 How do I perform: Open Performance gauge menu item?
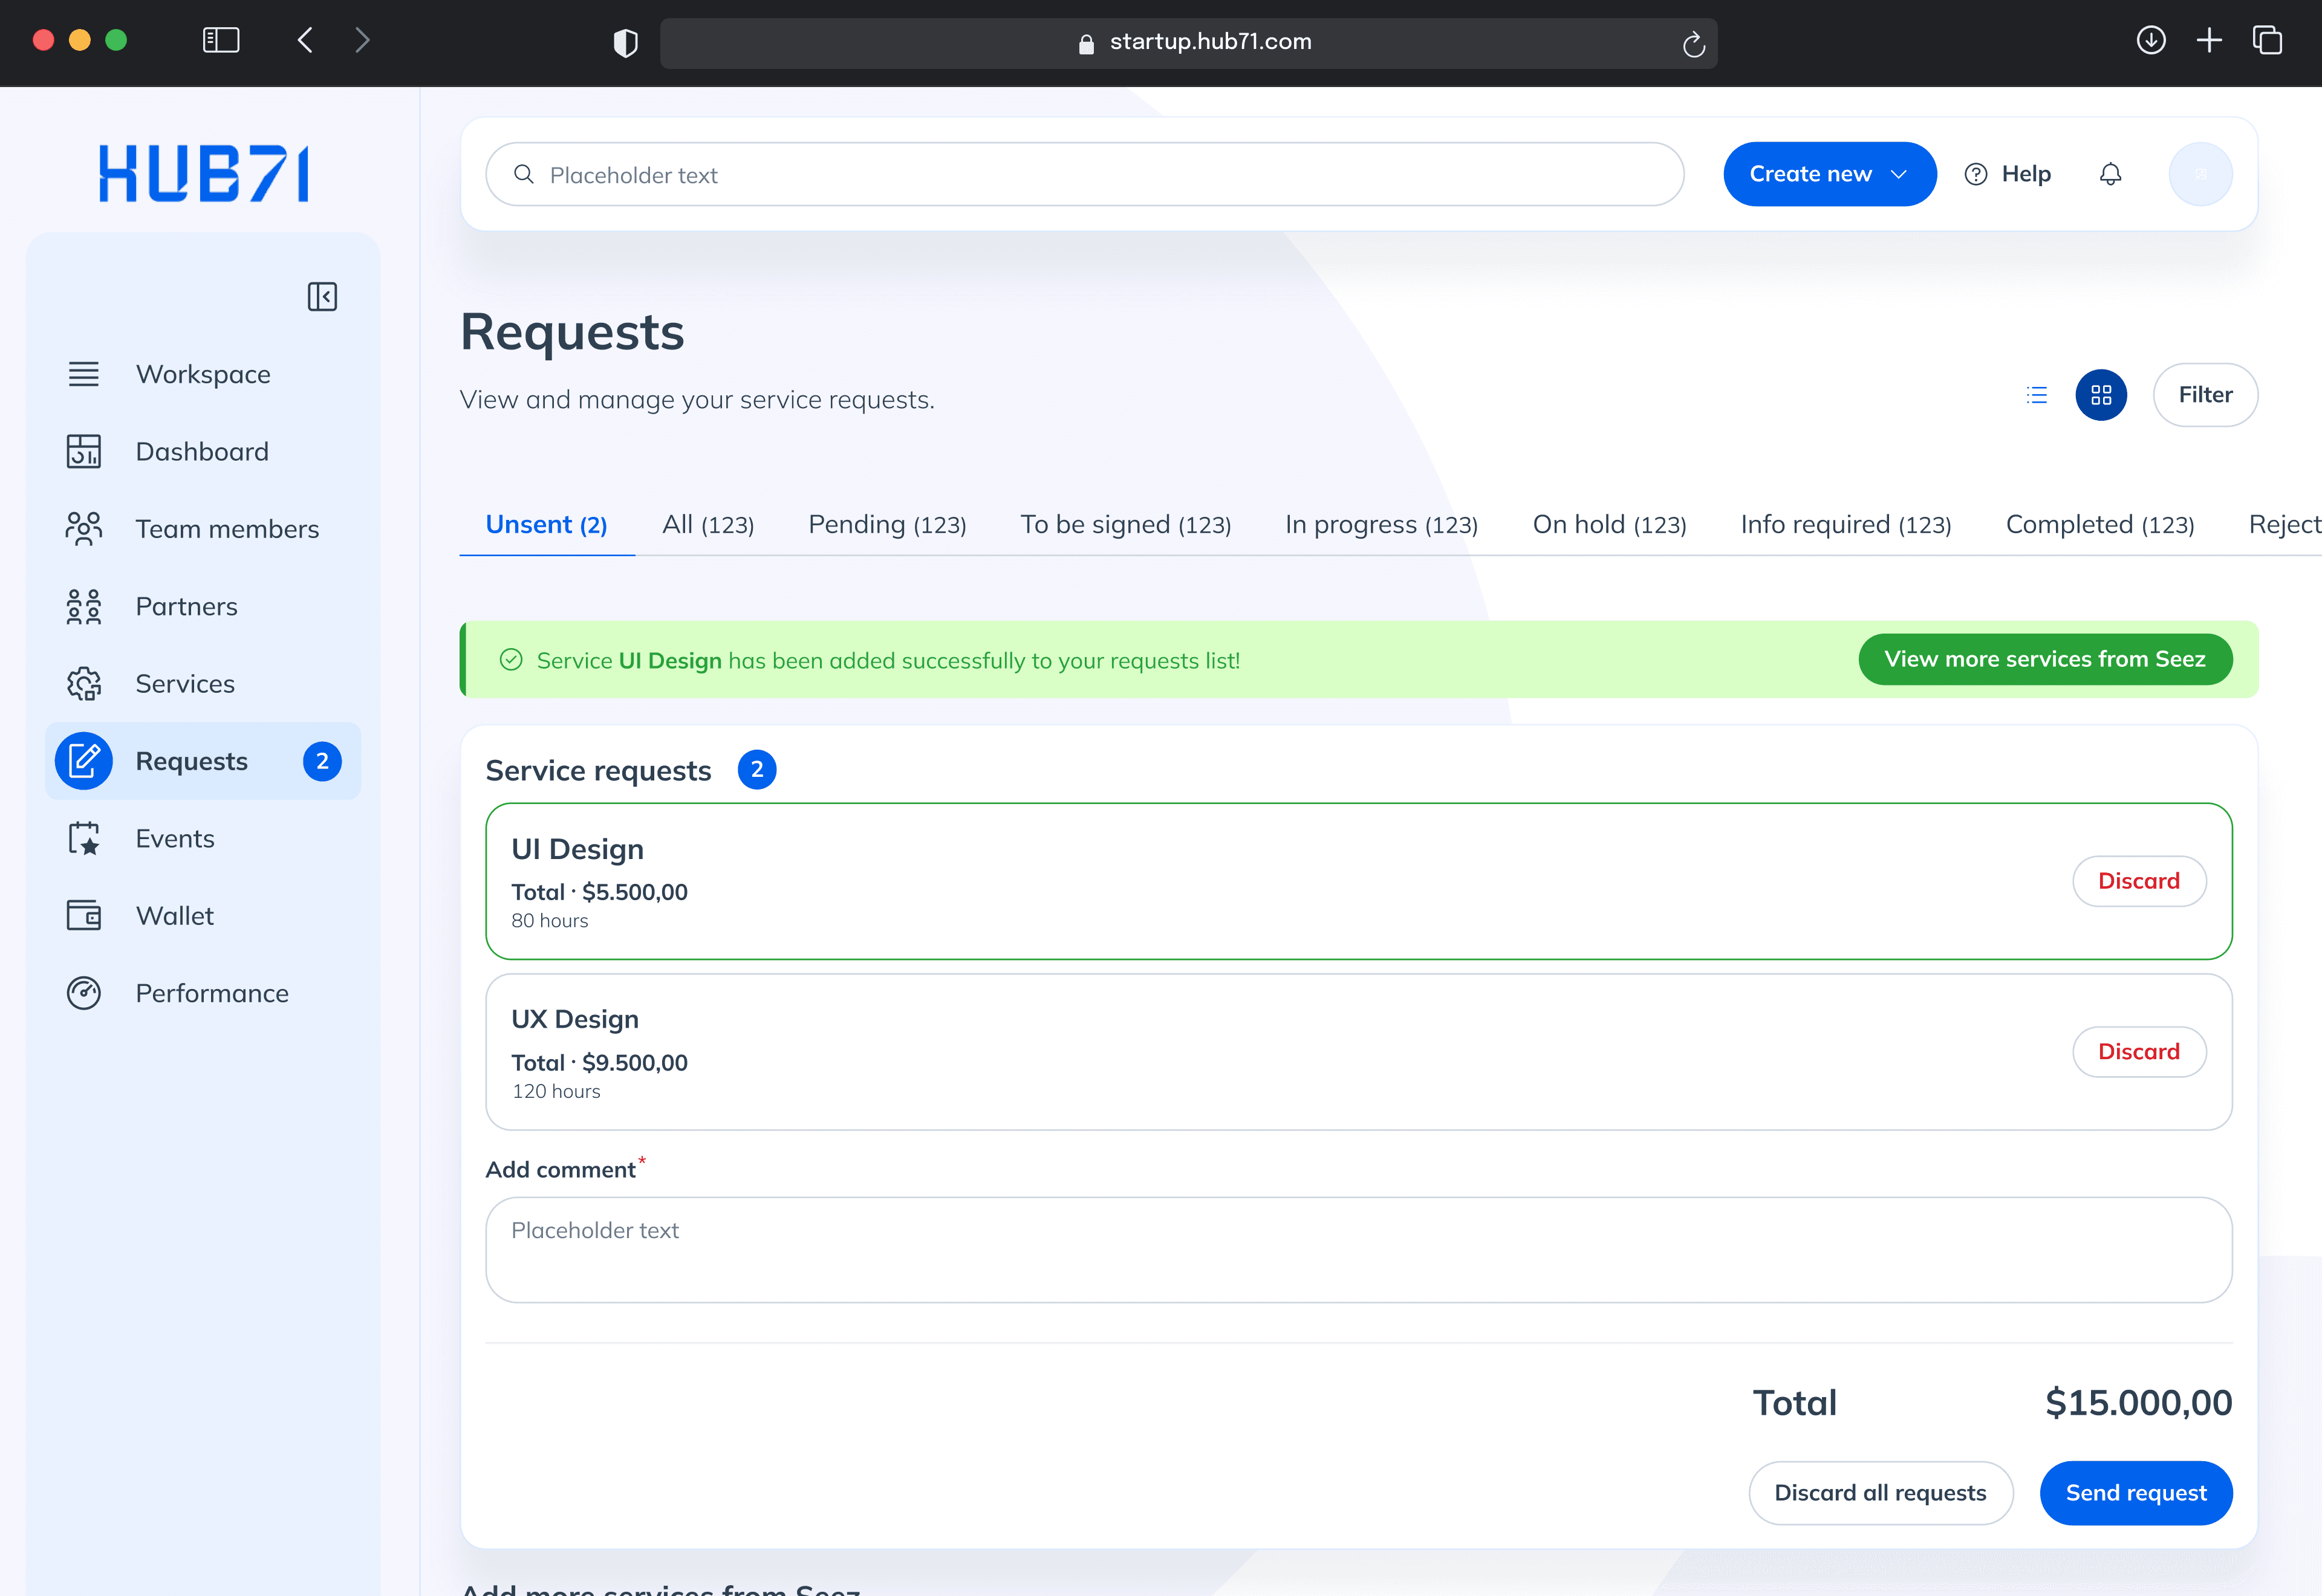click(x=211, y=993)
